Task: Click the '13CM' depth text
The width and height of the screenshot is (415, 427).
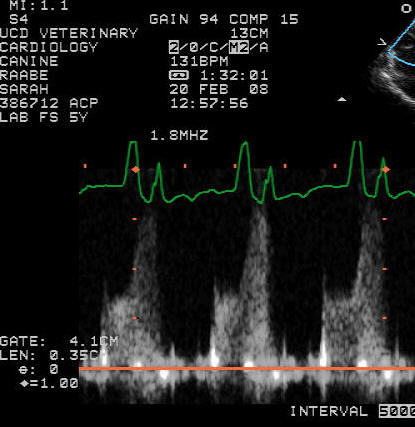Action: [249, 33]
